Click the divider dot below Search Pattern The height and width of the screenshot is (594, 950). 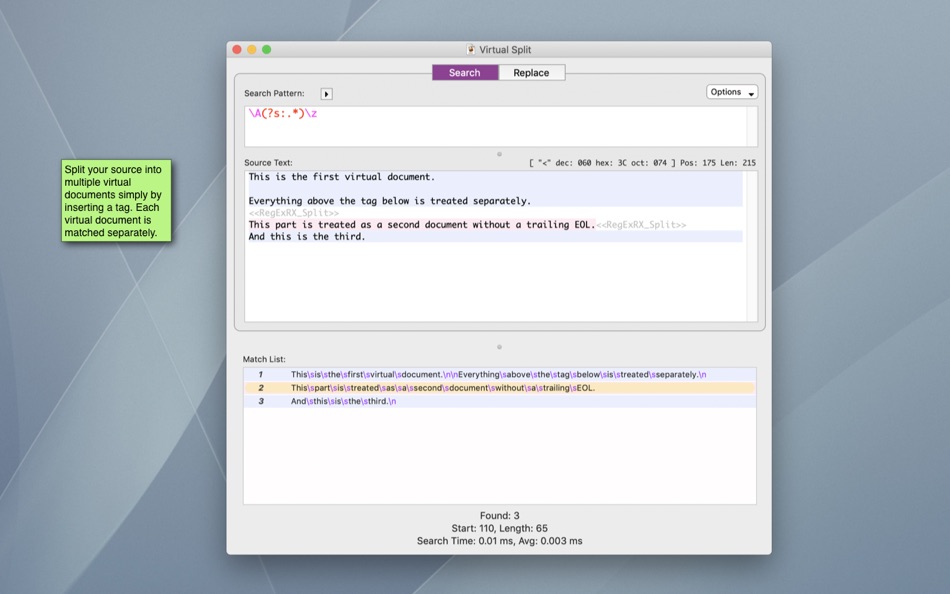pyautogui.click(x=499, y=154)
